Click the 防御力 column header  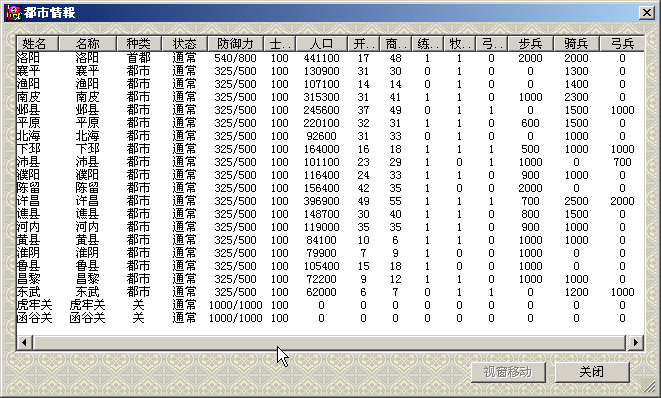tap(235, 43)
